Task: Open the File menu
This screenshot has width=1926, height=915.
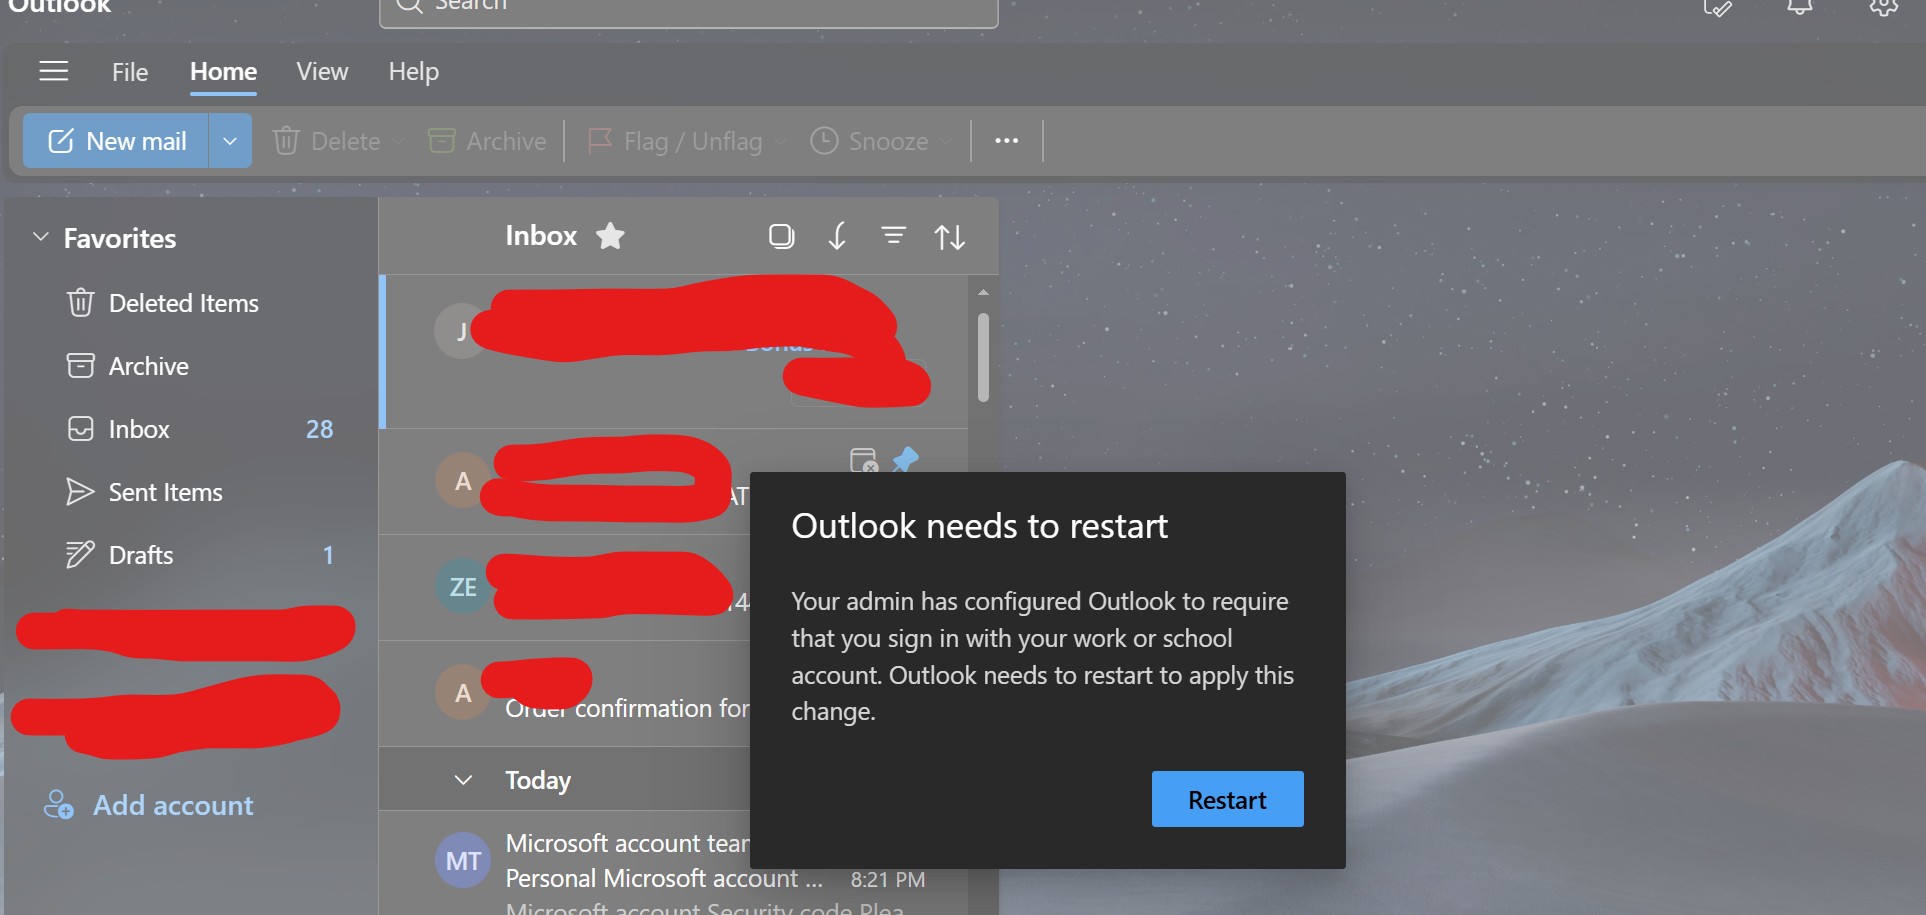Action: click(x=130, y=72)
